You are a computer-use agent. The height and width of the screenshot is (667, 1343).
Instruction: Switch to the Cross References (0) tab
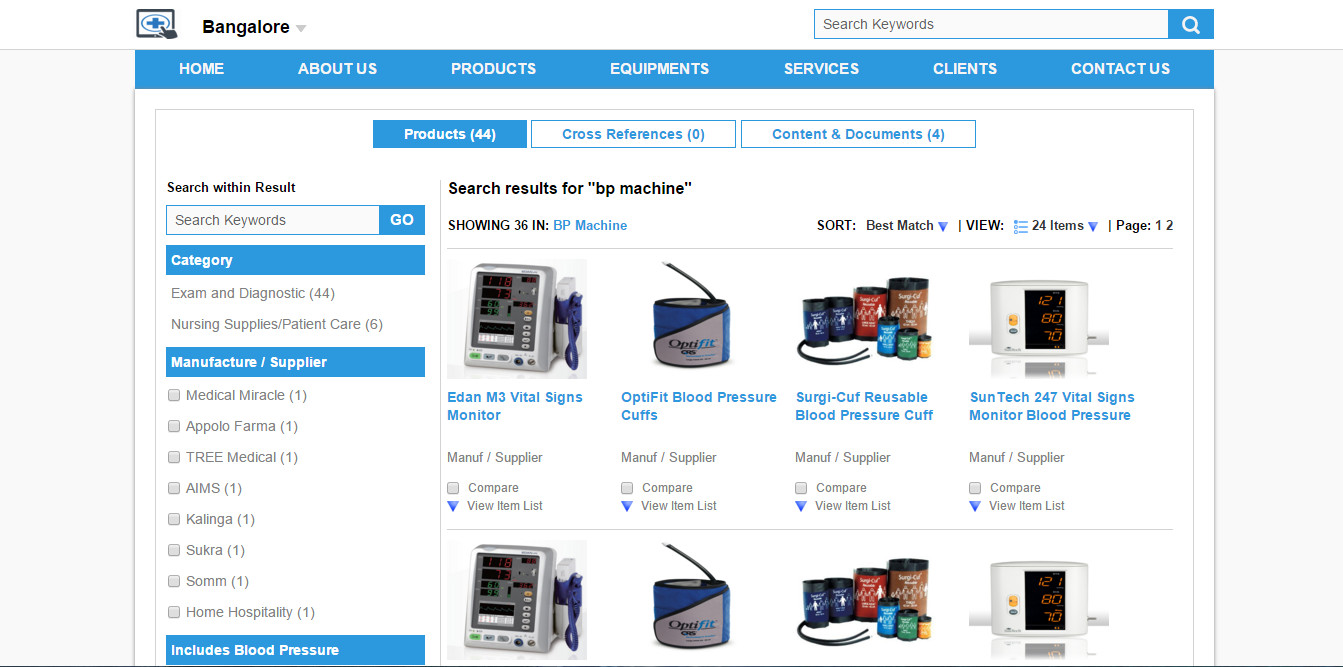pos(633,134)
